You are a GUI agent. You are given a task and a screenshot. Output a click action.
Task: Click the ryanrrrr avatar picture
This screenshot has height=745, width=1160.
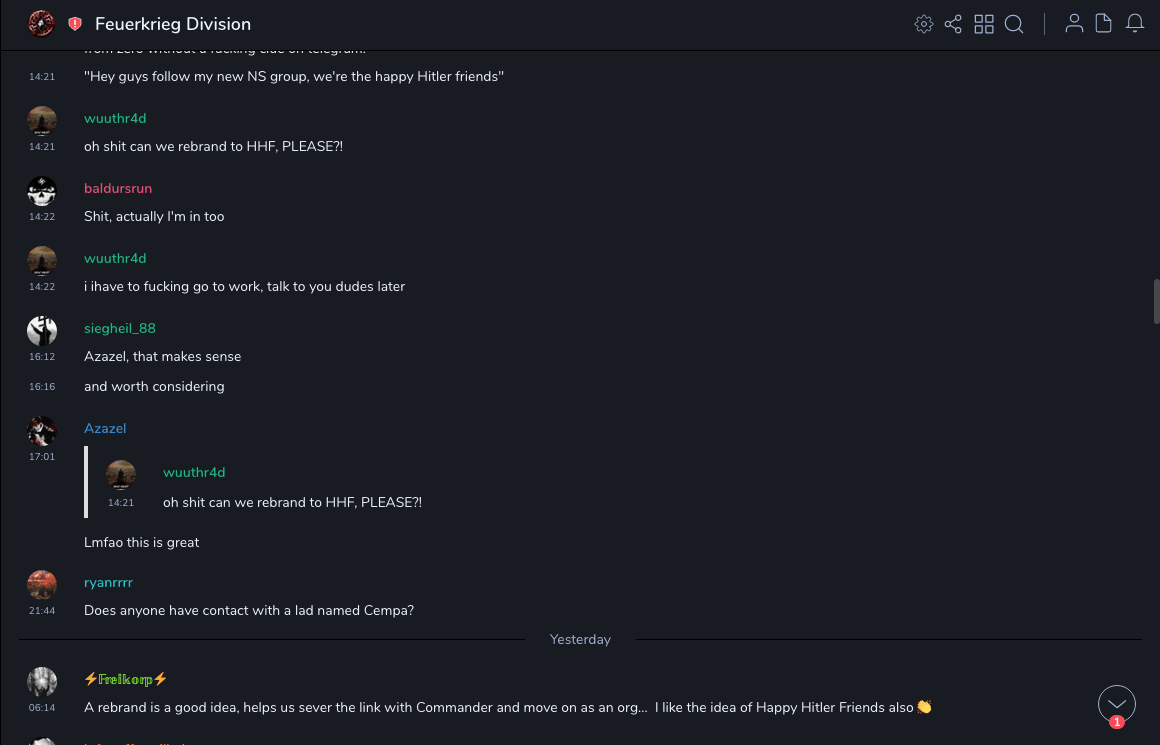point(42,584)
